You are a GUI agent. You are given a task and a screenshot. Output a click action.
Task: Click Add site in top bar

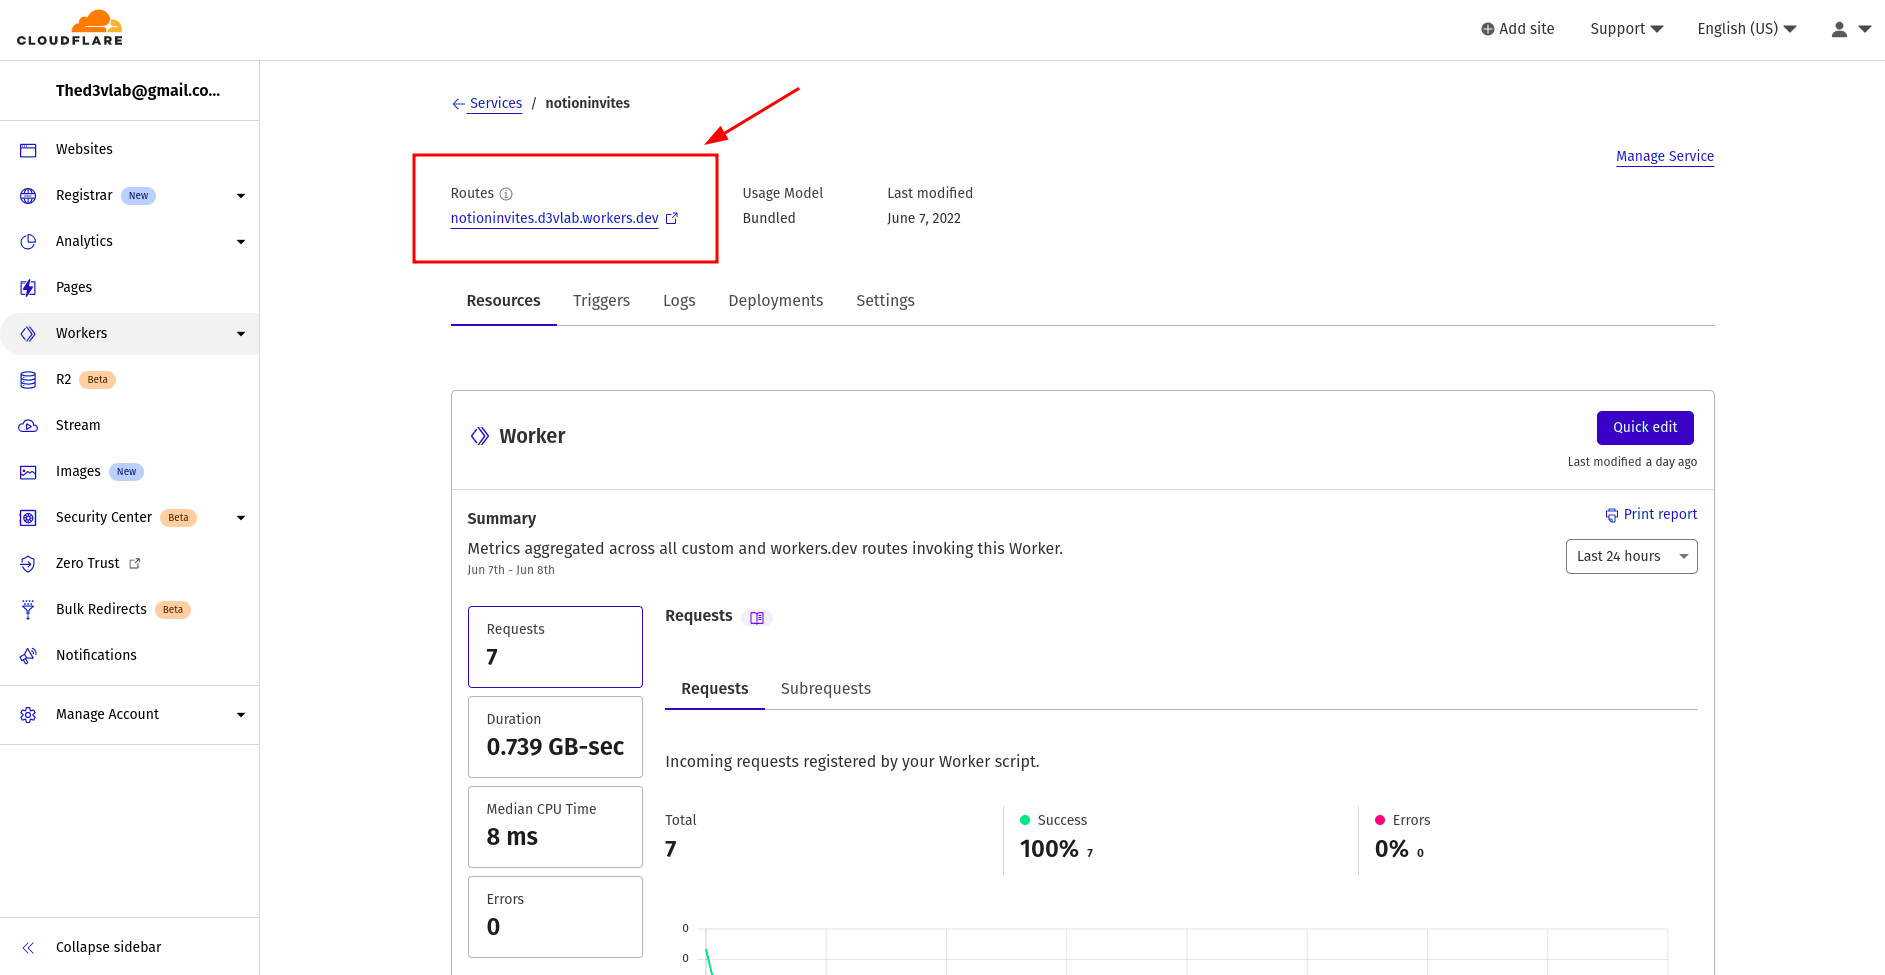[1517, 29]
